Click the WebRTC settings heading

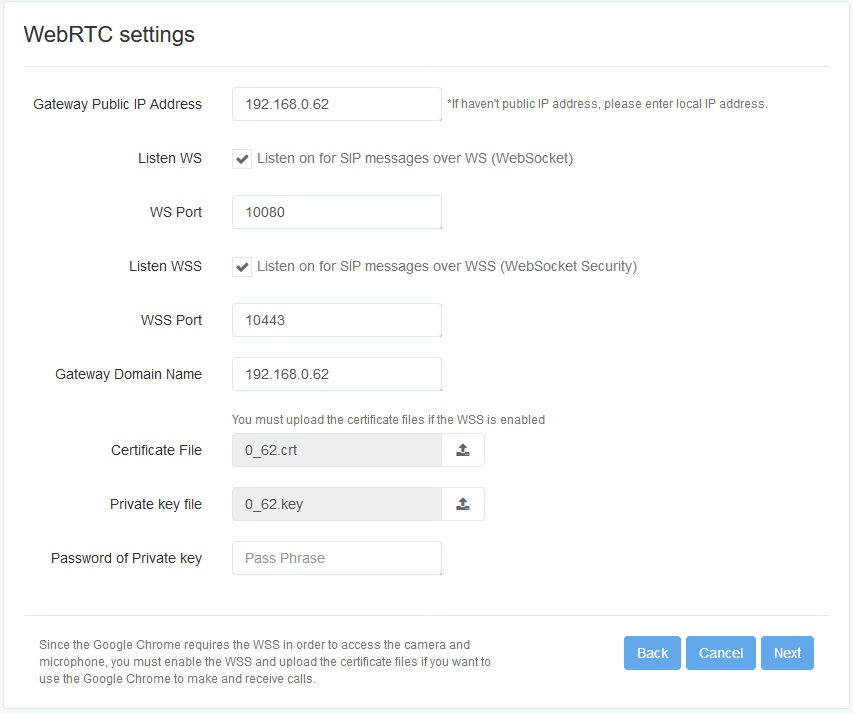pos(109,34)
